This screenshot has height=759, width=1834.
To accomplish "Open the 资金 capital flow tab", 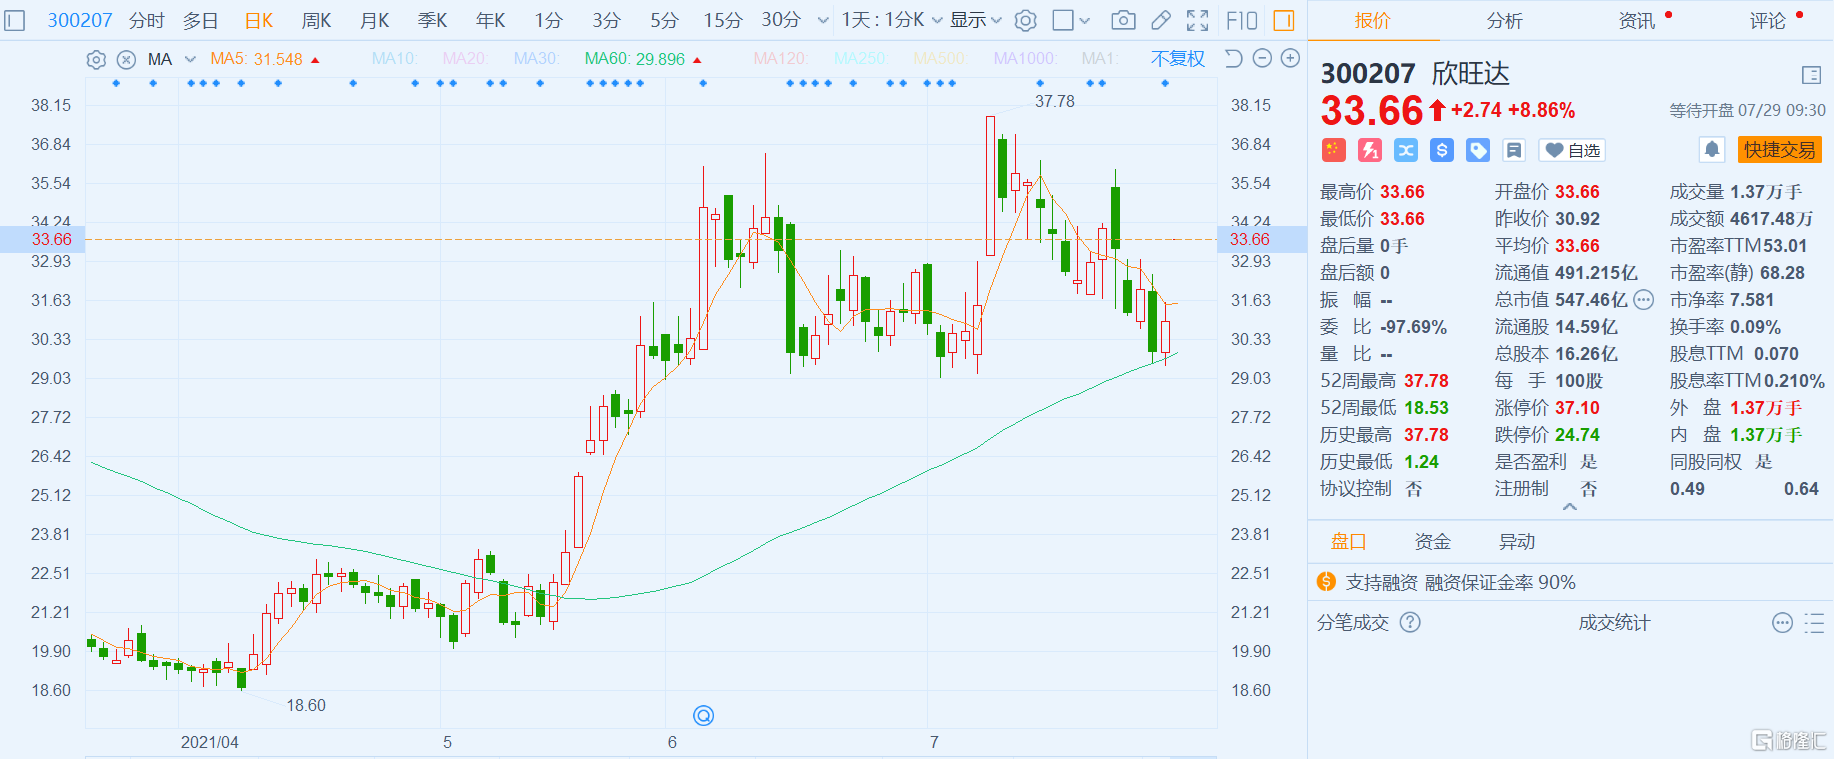I will 1432,542.
